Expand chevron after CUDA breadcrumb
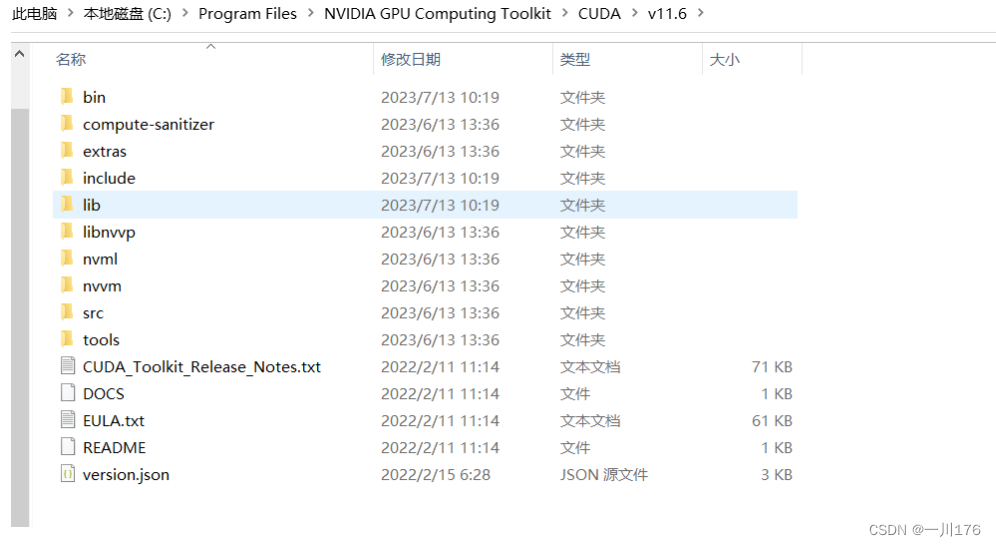 (x=635, y=13)
